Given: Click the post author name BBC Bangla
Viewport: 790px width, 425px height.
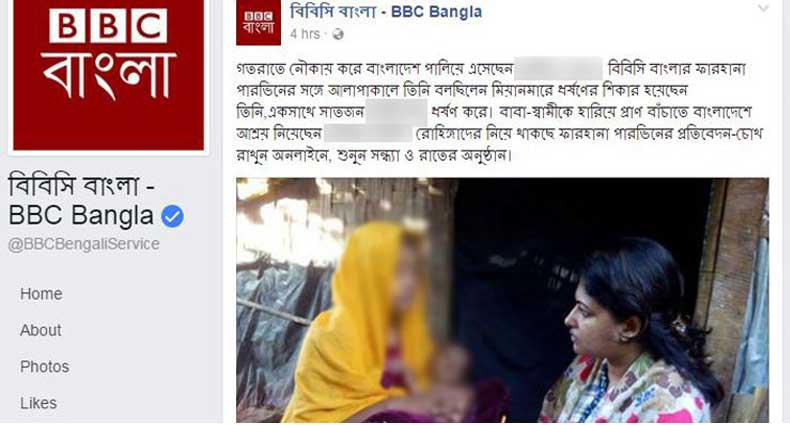Looking at the screenshot, I should pyautogui.click(x=386, y=12).
